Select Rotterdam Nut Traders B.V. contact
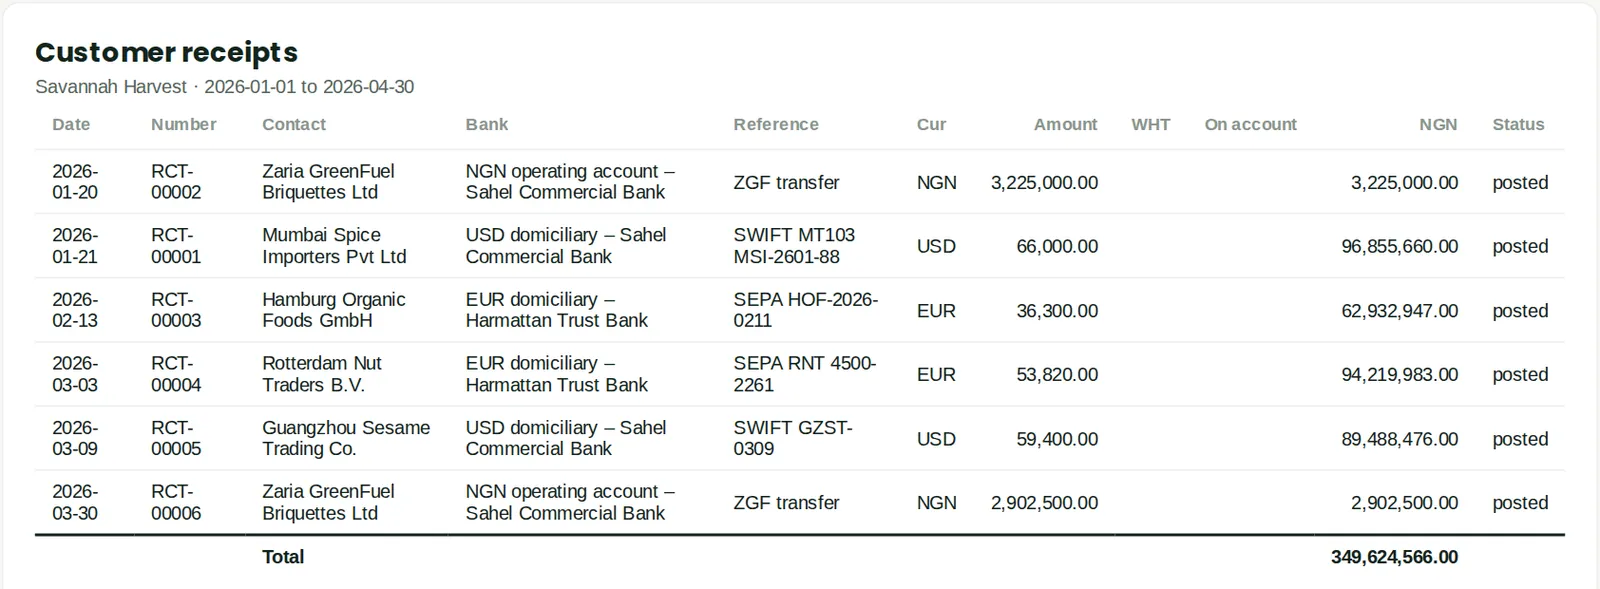Viewport: 1600px width, 589px height. point(321,374)
